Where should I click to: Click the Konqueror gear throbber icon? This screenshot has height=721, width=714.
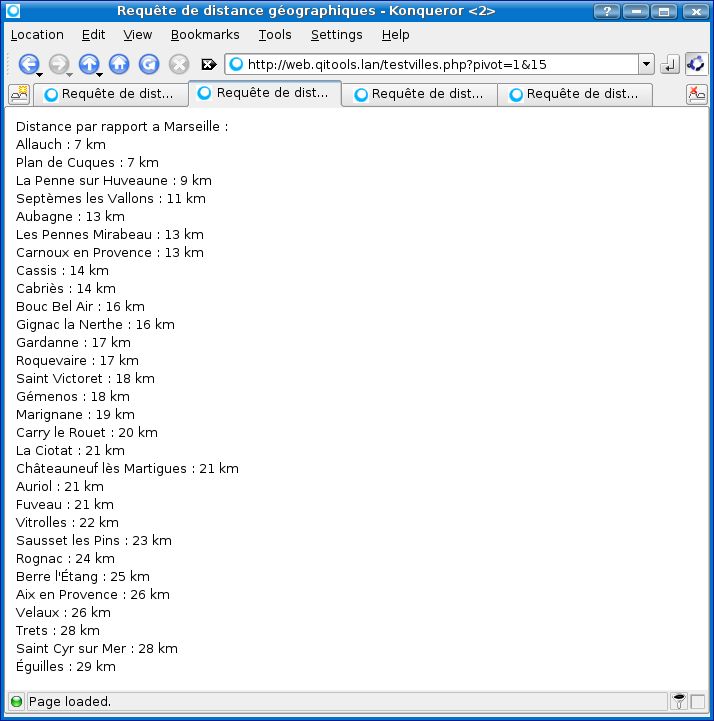(x=696, y=64)
